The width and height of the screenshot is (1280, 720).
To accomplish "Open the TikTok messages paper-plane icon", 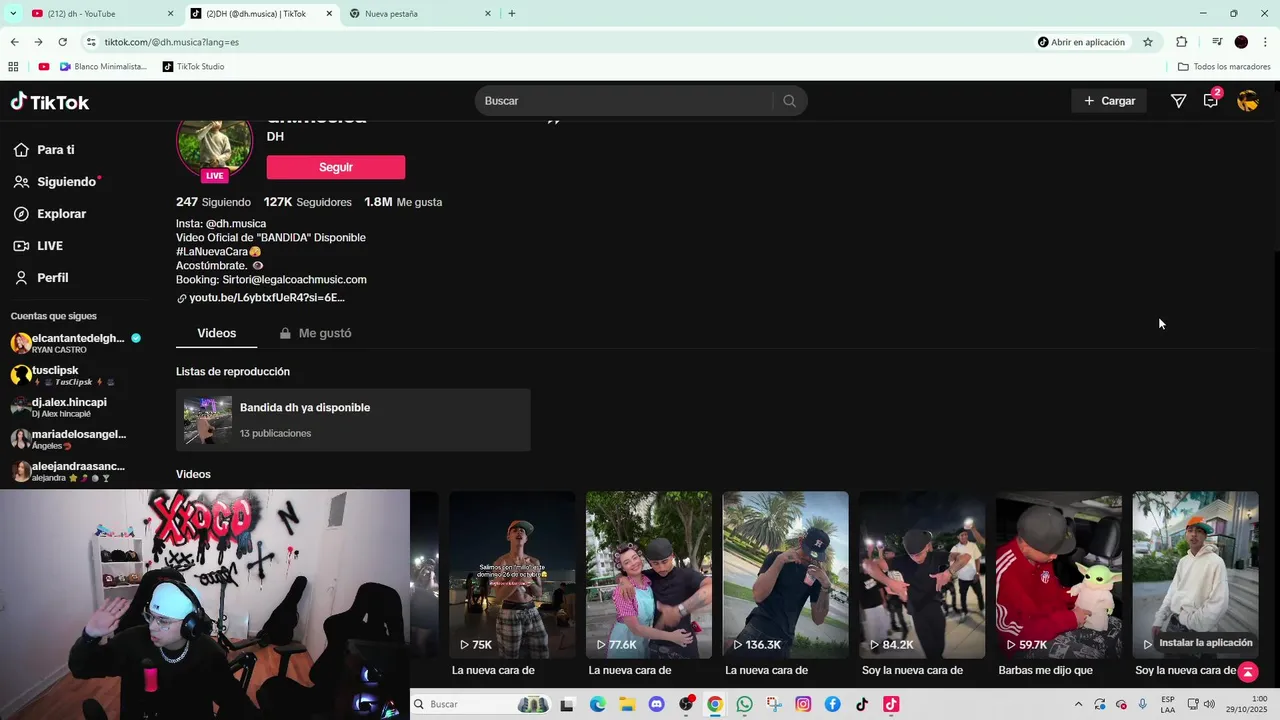I will coord(1178,101).
